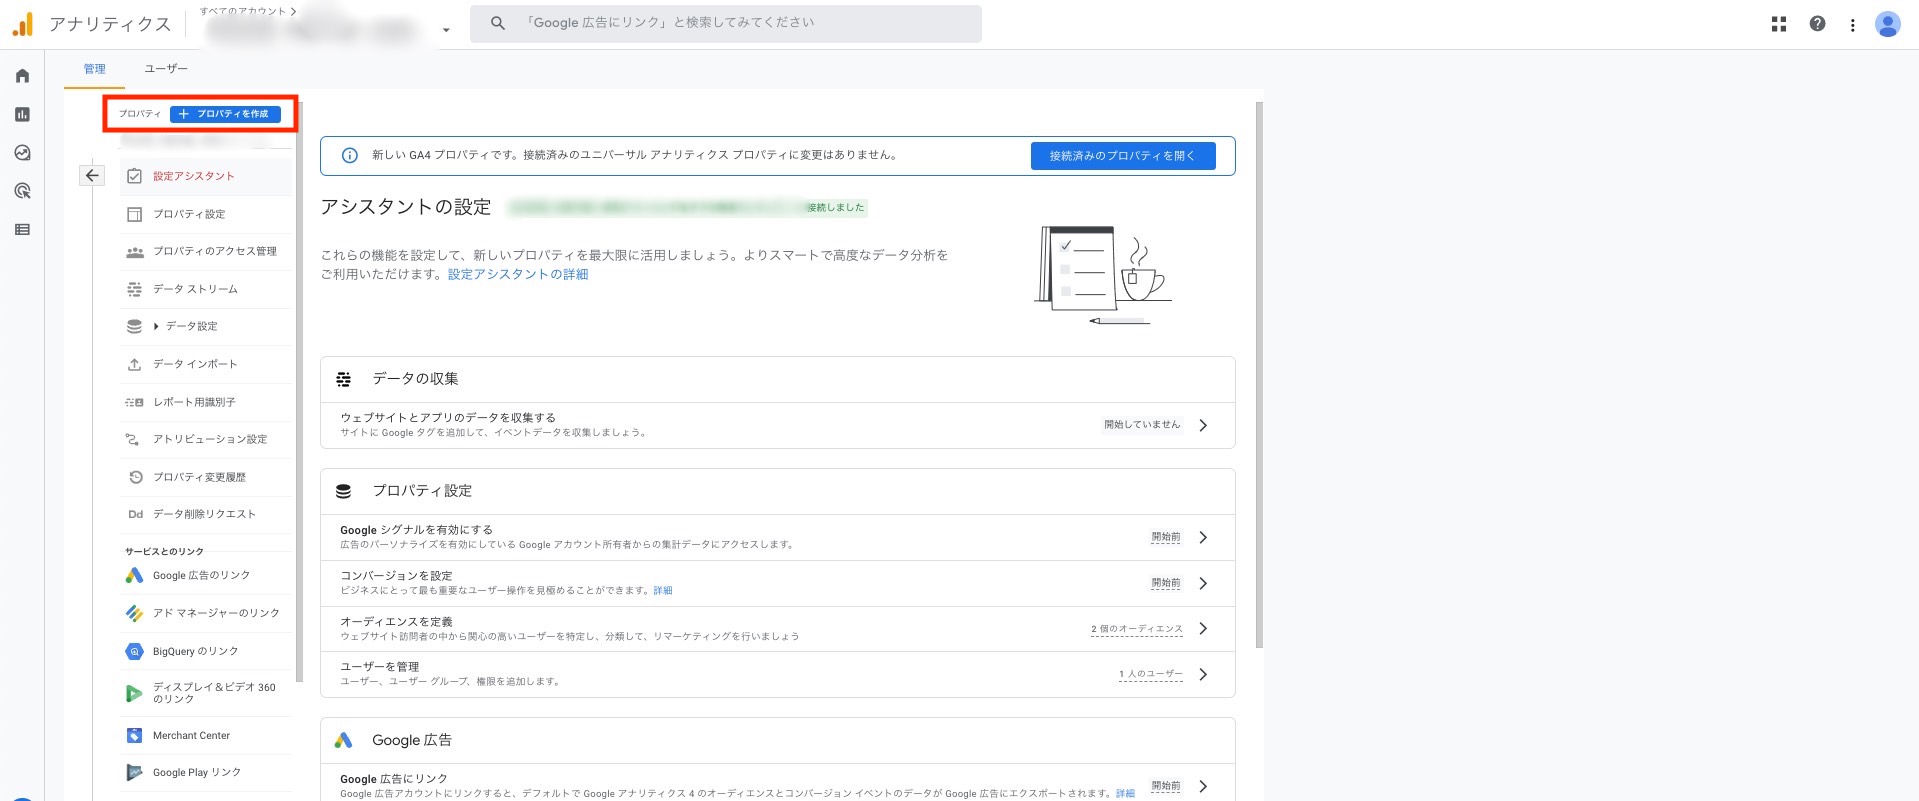Screen dimensions: 1919x801
Task: Switch to the 管理 tab
Action: (x=94, y=69)
